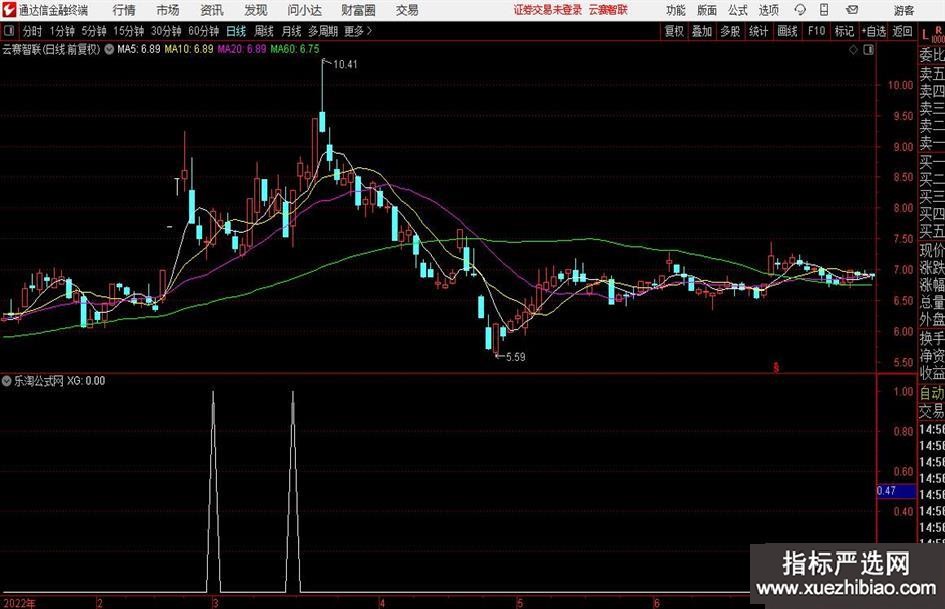The width and height of the screenshot is (945, 609).
Task: Switch to the 1分钟 period tab
Action: (x=62, y=31)
